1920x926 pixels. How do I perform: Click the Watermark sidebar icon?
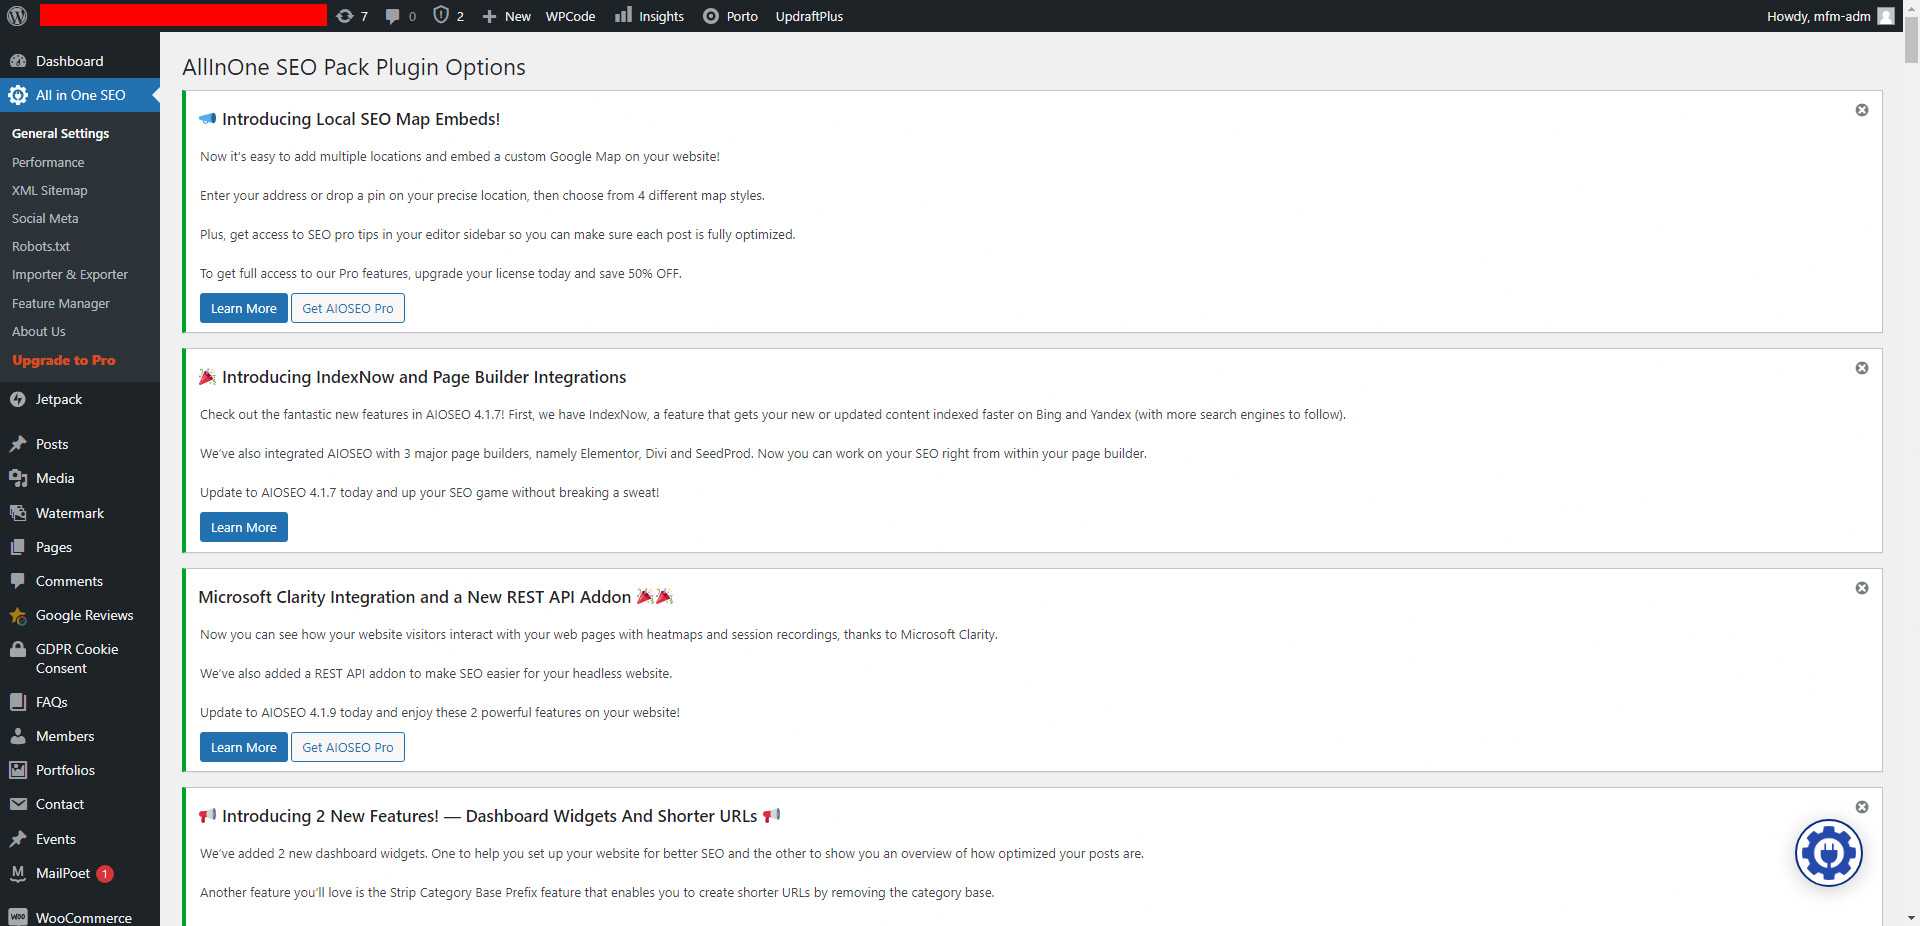18,513
